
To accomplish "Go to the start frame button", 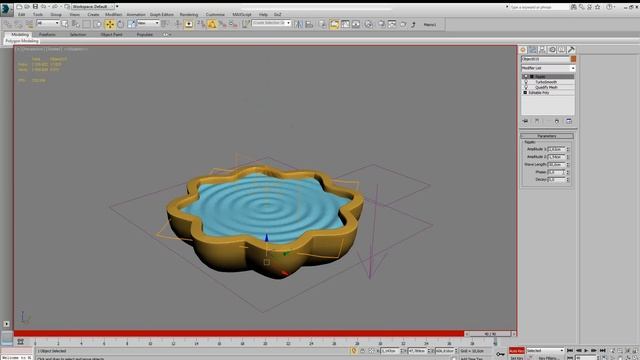I will (x=570, y=351).
